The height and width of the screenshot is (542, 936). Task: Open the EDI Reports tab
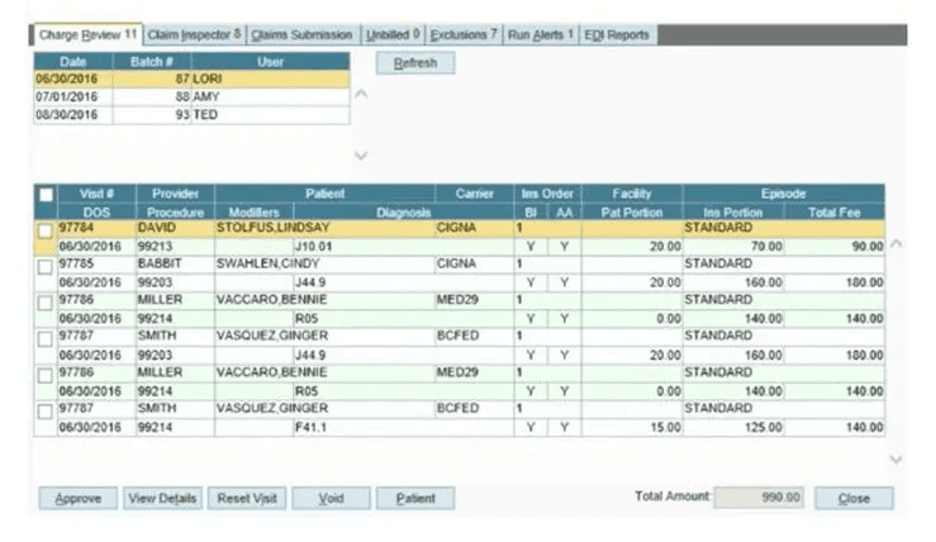coord(615,35)
